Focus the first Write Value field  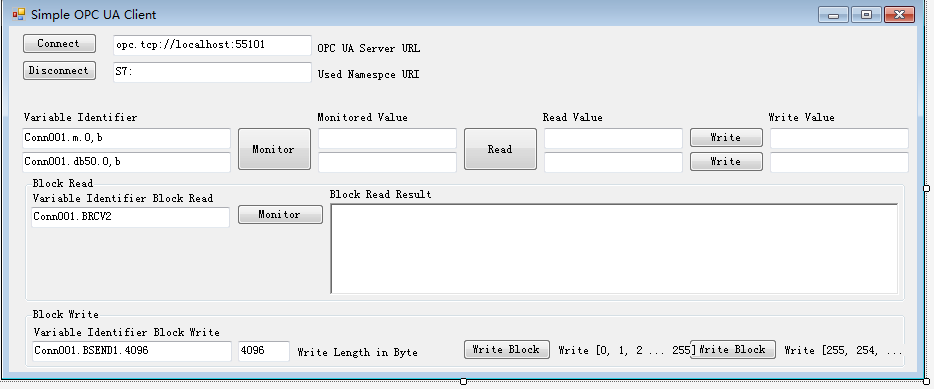(x=839, y=138)
